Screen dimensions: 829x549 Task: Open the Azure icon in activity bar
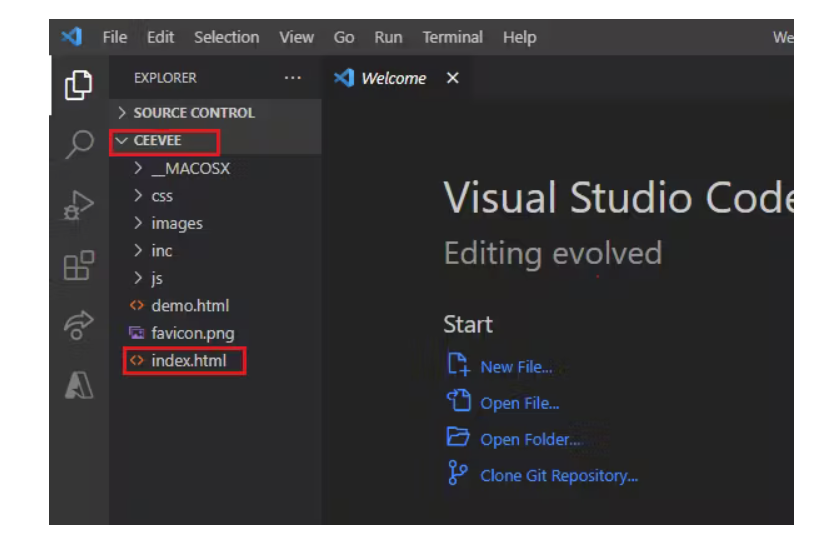(x=78, y=385)
